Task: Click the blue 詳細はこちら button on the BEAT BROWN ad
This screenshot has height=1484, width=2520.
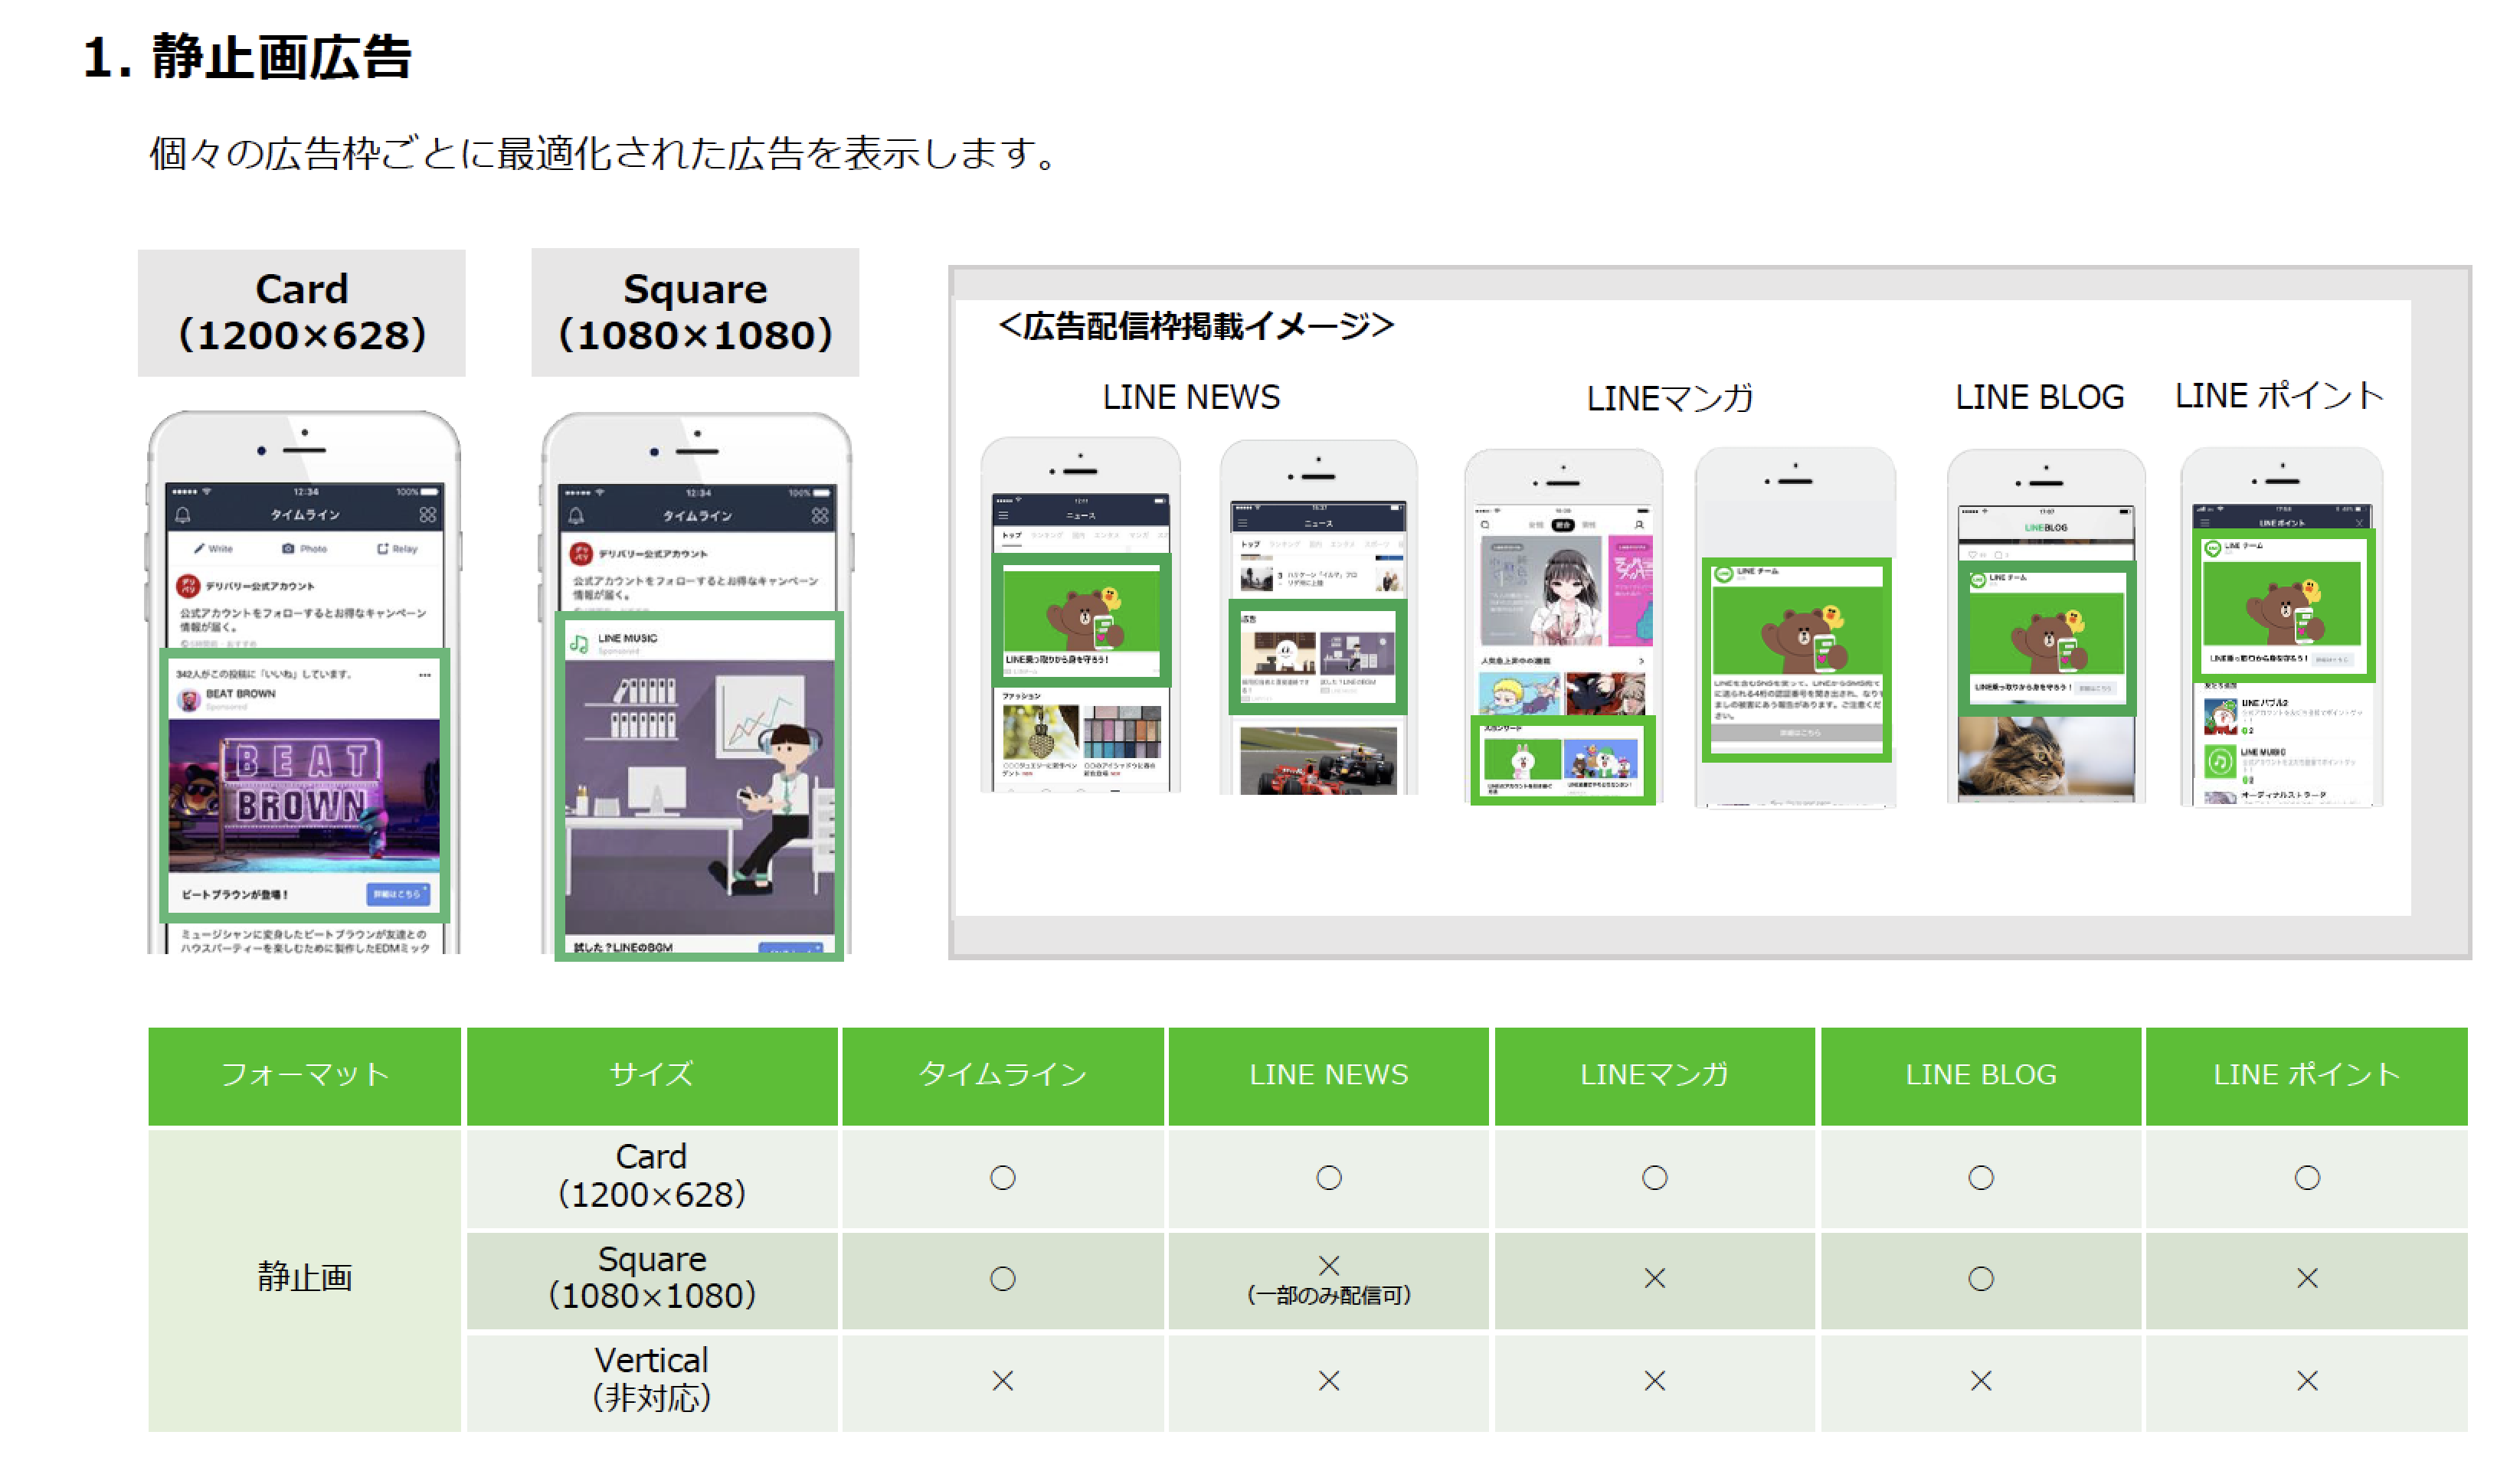Action: pyautogui.click(x=398, y=894)
